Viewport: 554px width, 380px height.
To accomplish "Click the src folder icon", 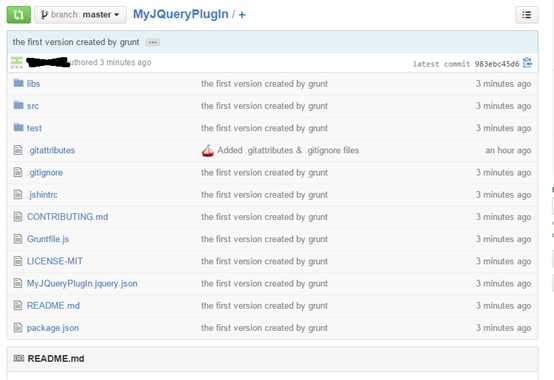I will point(18,105).
